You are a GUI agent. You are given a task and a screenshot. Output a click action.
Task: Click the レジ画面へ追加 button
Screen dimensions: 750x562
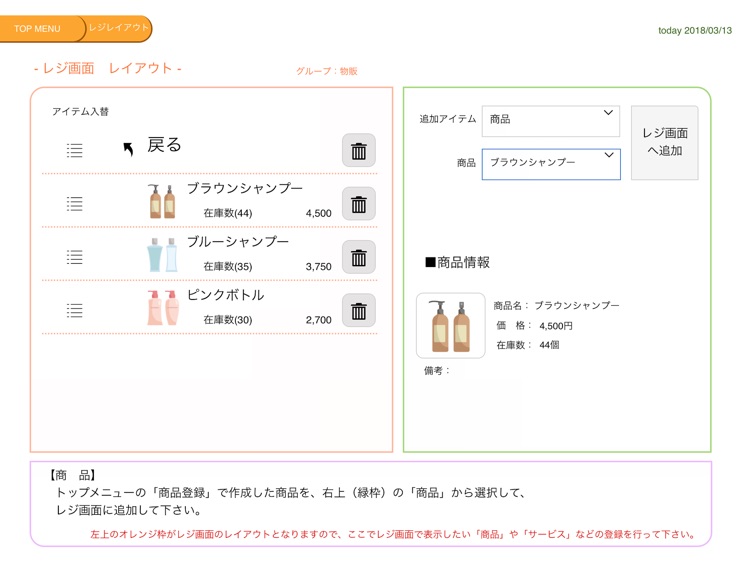(x=664, y=143)
